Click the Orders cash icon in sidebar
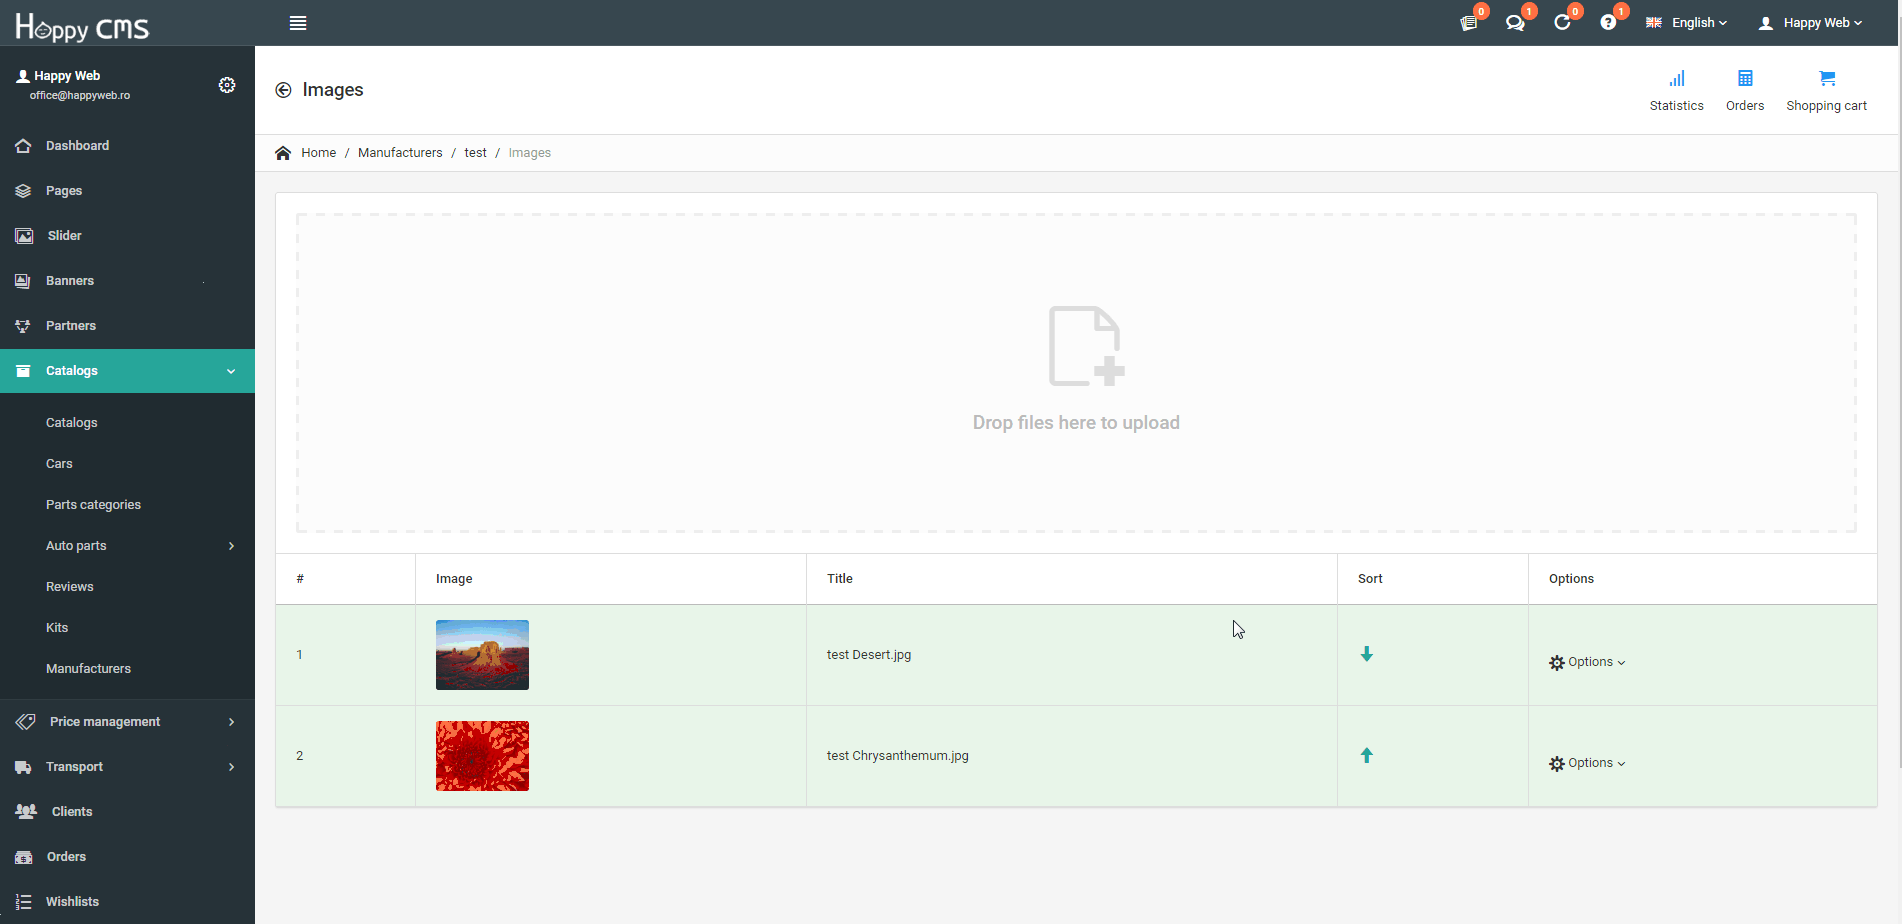Image resolution: width=1902 pixels, height=924 pixels. [x=24, y=857]
